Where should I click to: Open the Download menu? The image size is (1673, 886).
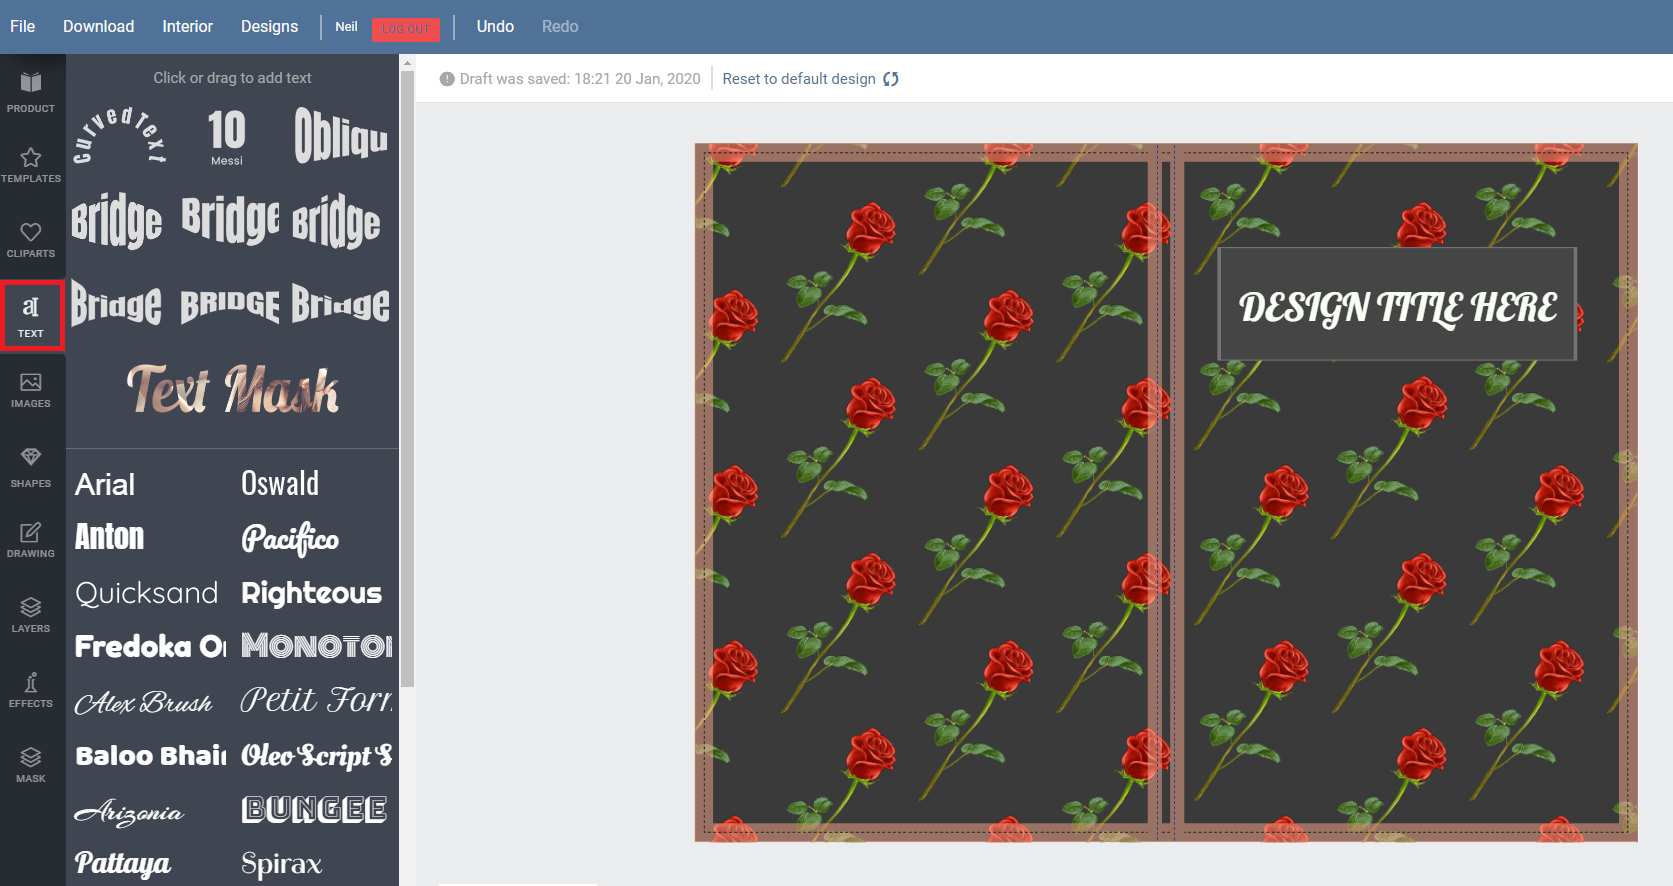(98, 26)
